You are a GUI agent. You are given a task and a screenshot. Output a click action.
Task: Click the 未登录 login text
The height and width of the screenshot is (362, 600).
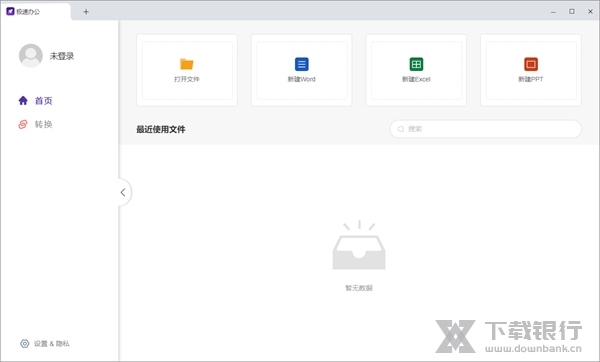(62, 56)
